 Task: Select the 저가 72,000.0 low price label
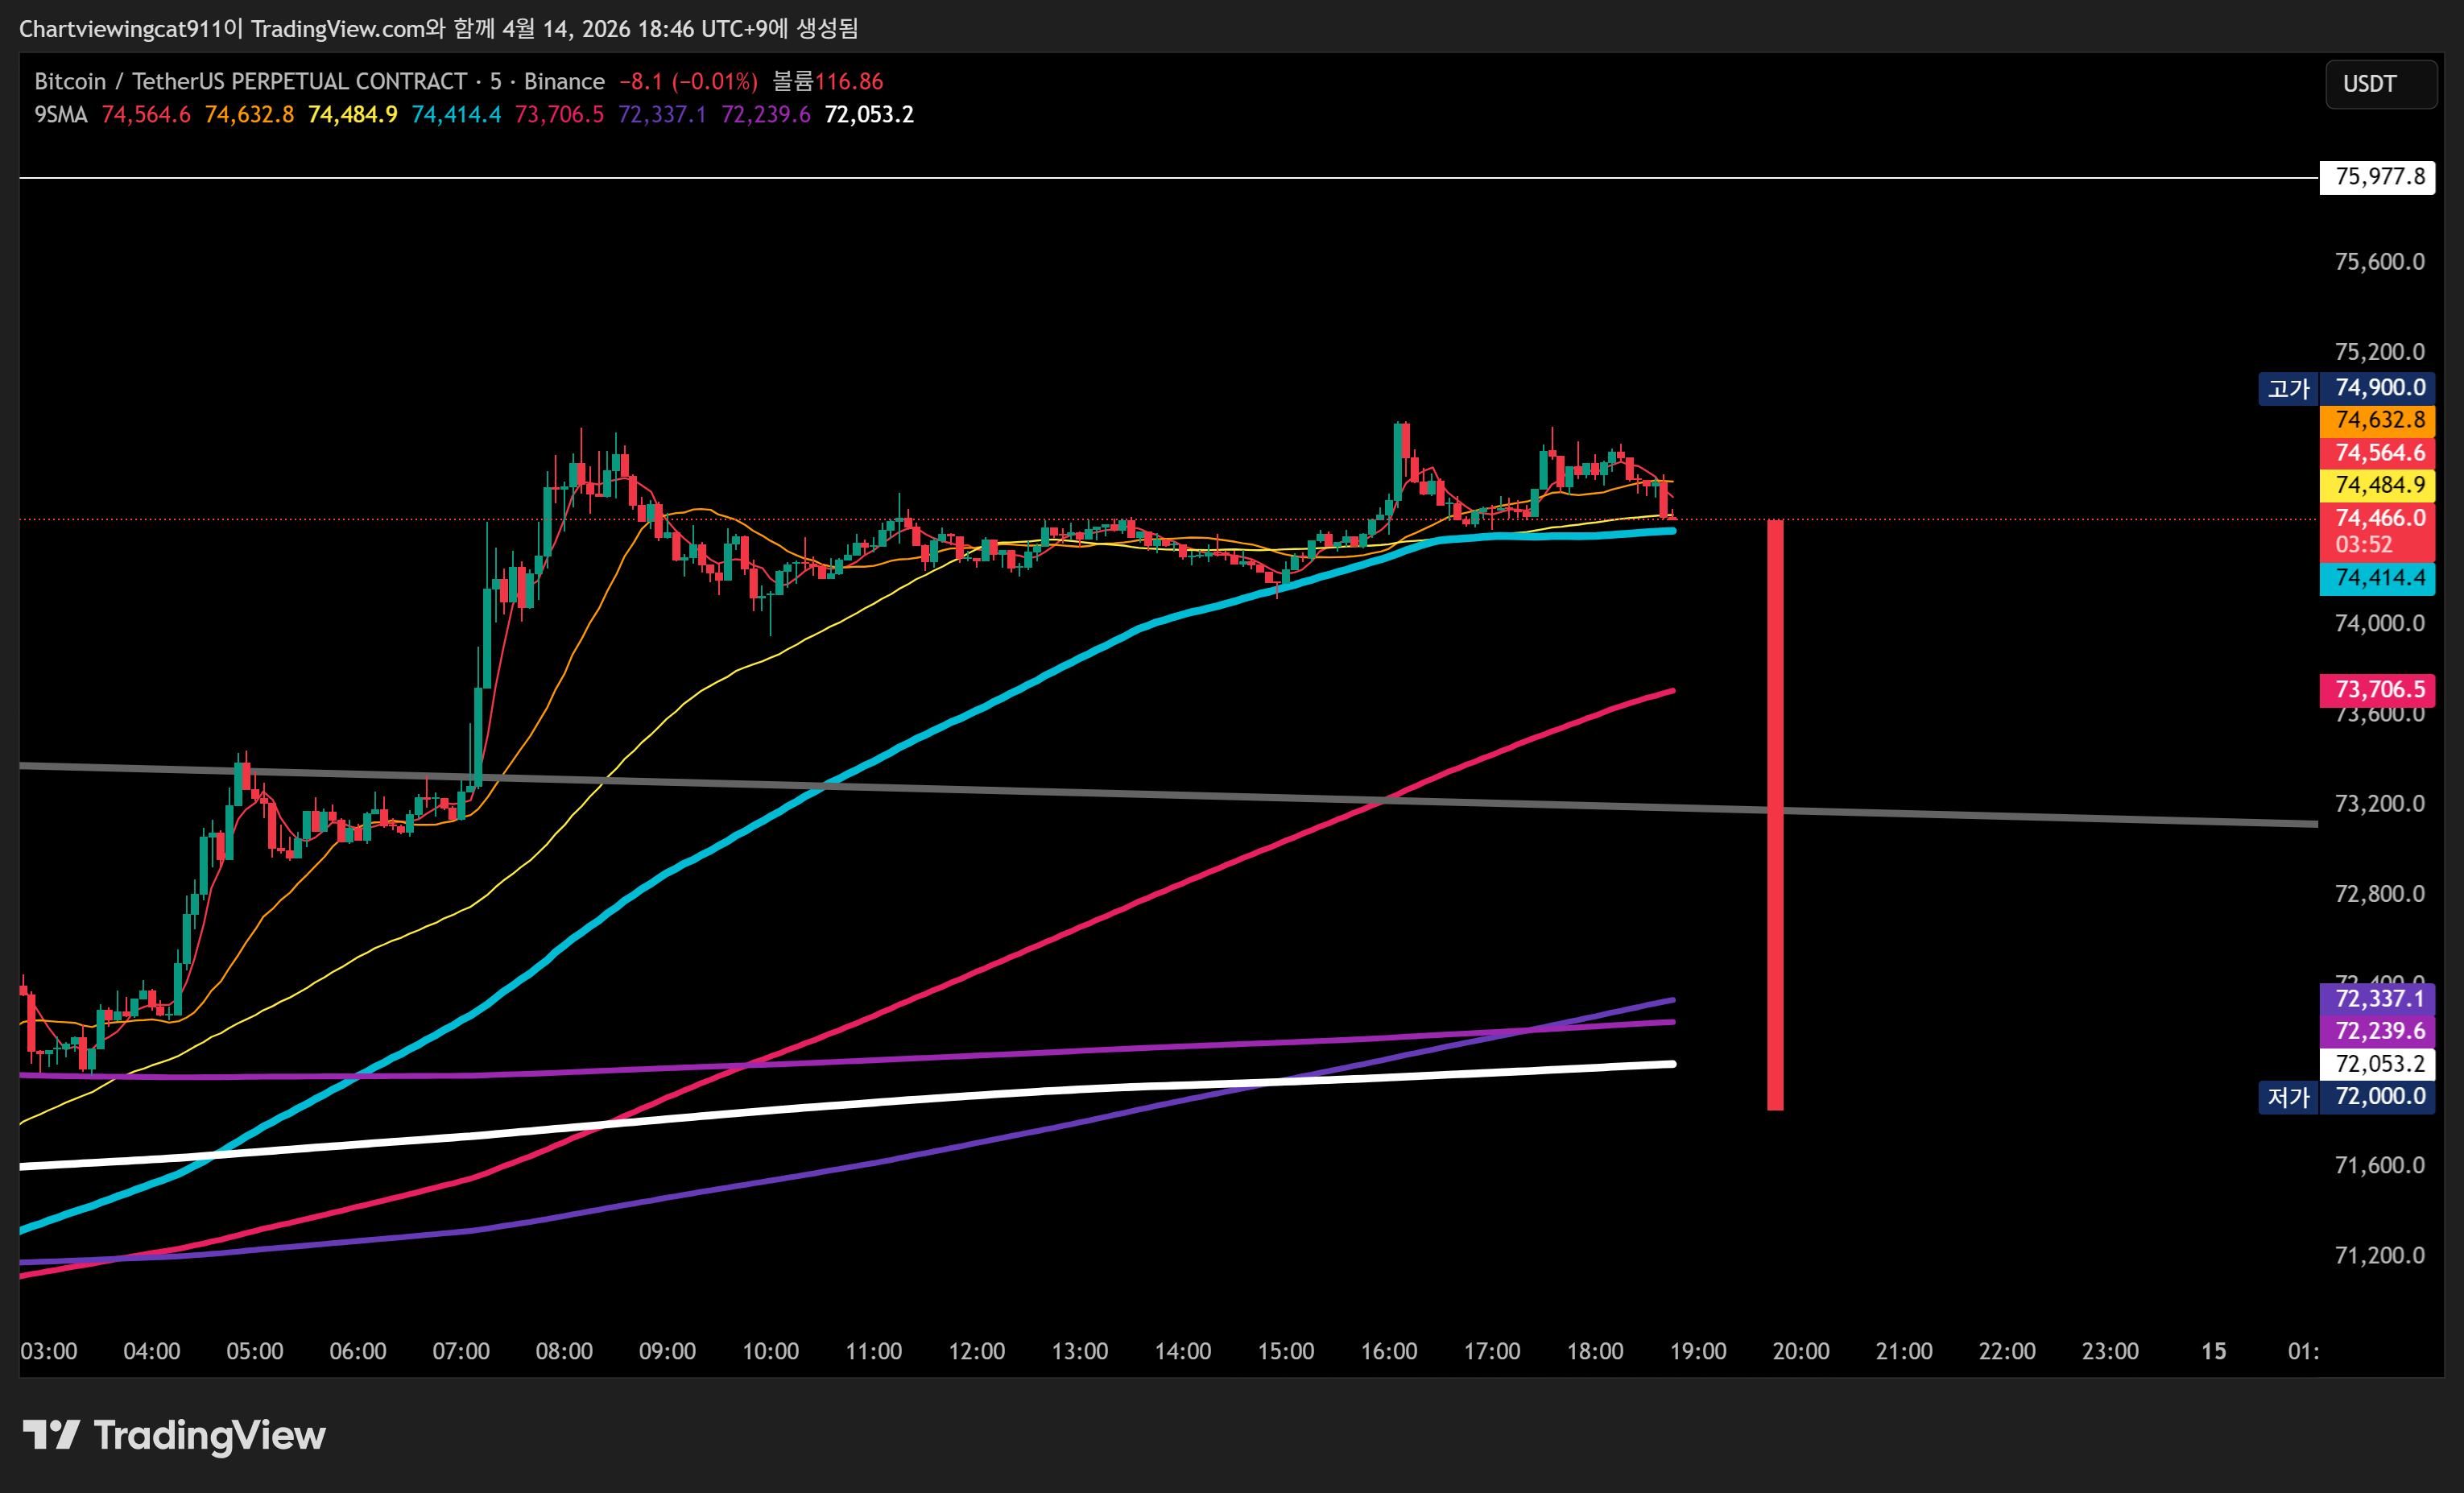(x=2346, y=1097)
